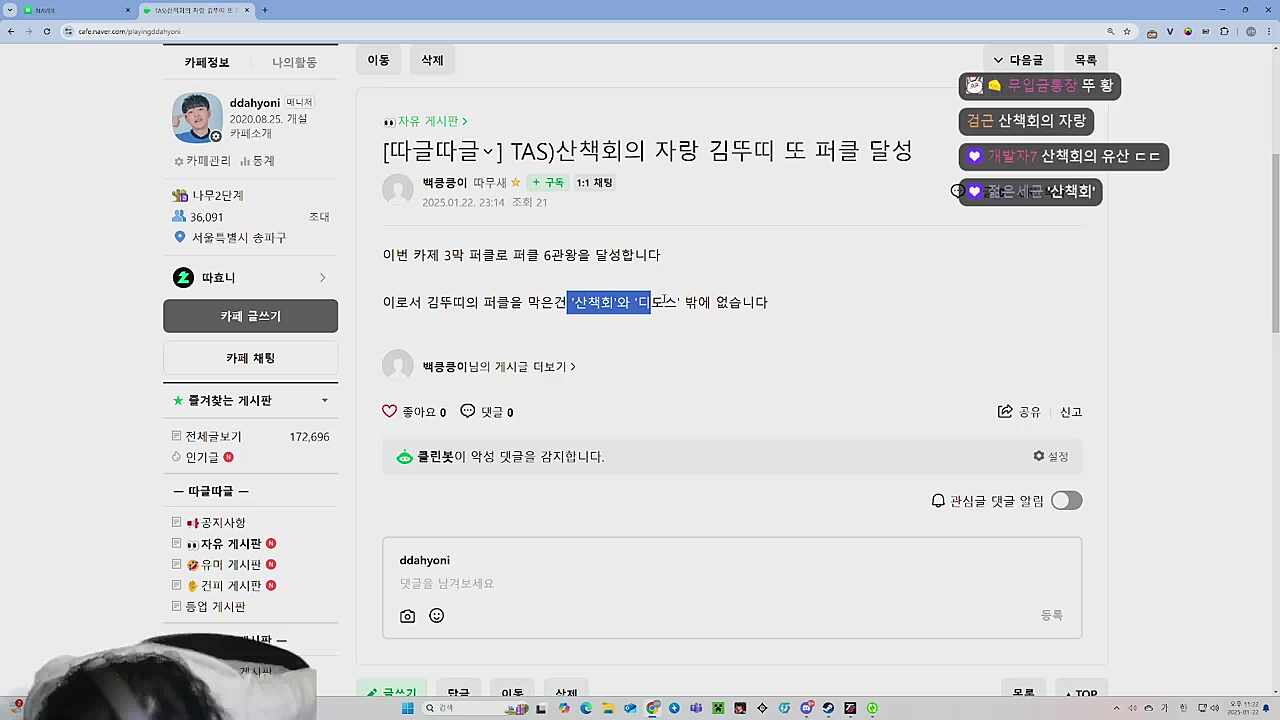The width and height of the screenshot is (1280, 720).
Task: Open Microsoft Teams from the taskbar
Action: [696, 708]
